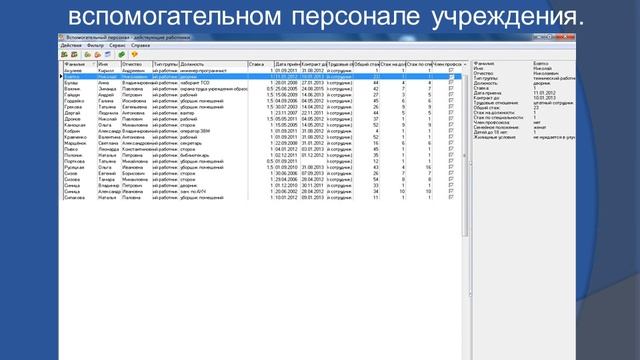640x360 pixels.
Task: Select cell 'охрана труда учреждения образ'
Action: pyautogui.click(x=213, y=89)
